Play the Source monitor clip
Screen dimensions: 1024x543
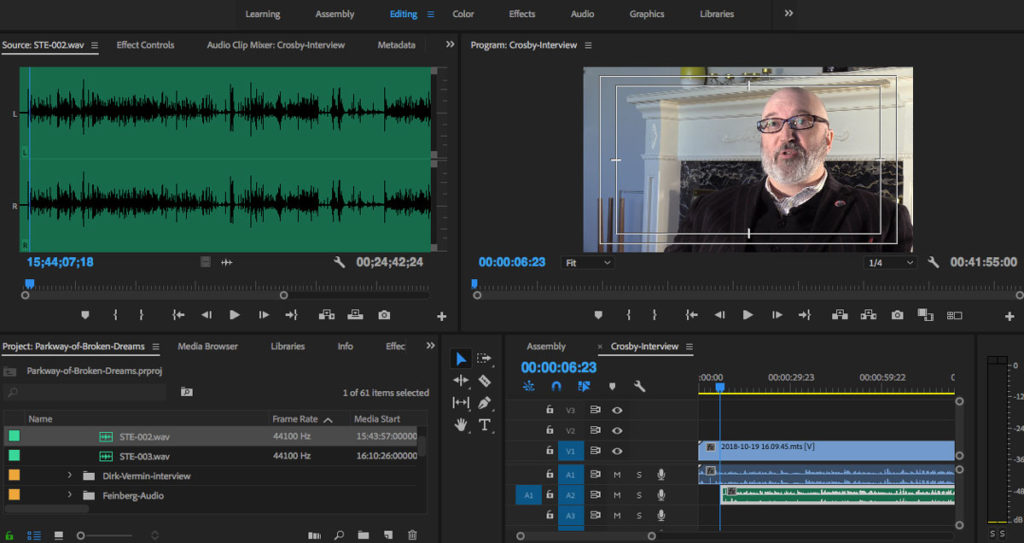click(234, 315)
